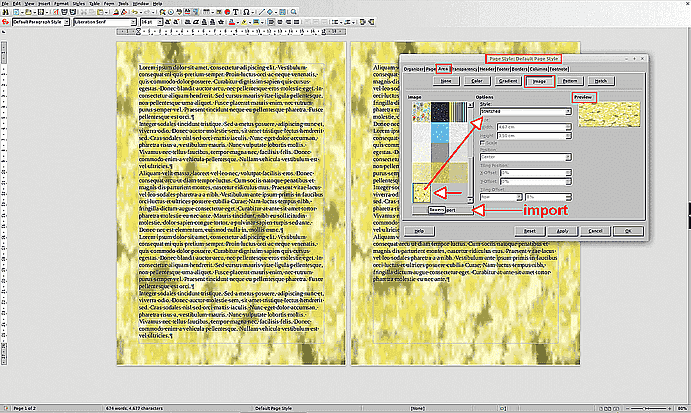Screen dimensions: 691x413
Task: Click the Undo toolbar icon
Action: 135,12
